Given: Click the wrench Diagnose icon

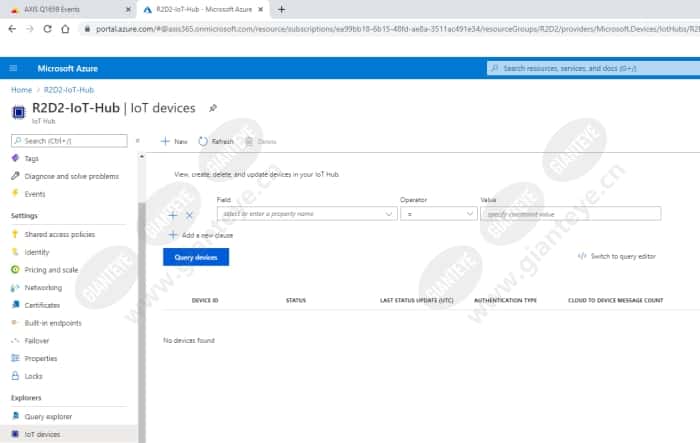Looking at the screenshot, I should point(15,176).
